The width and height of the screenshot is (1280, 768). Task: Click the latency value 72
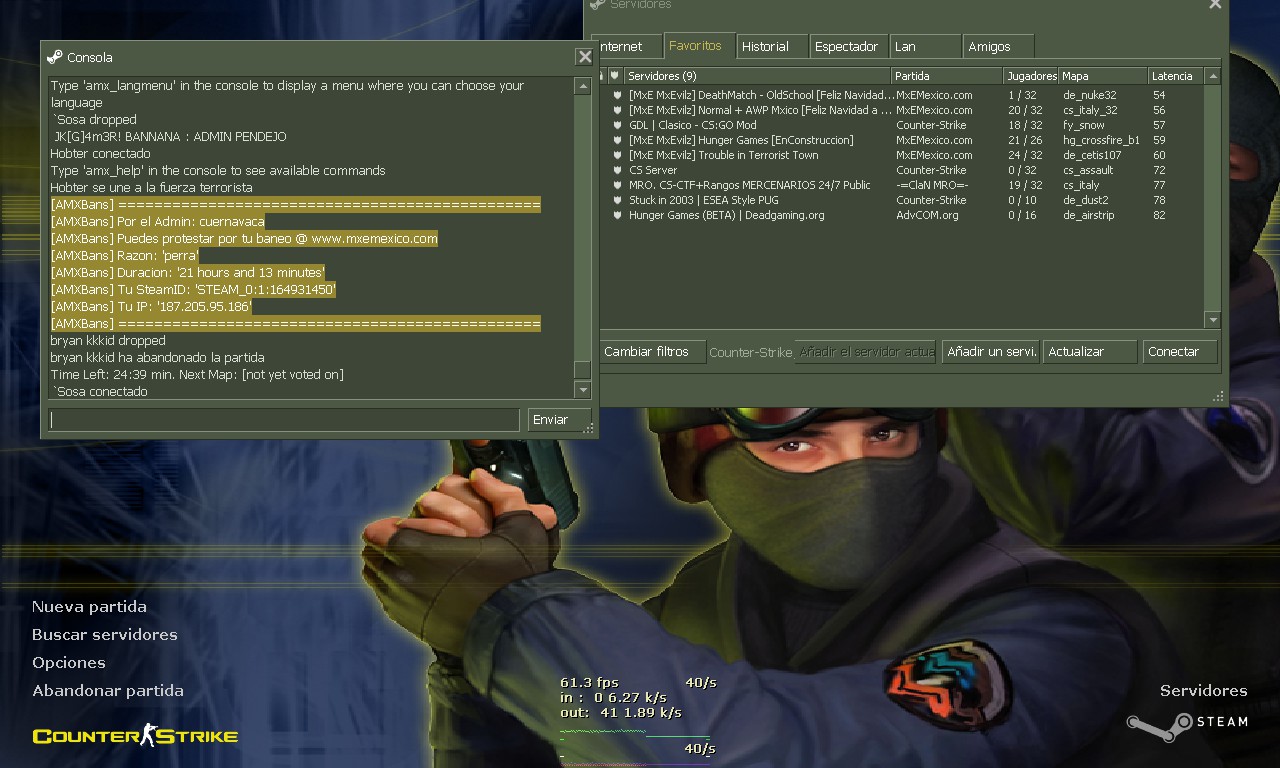[1159, 170]
